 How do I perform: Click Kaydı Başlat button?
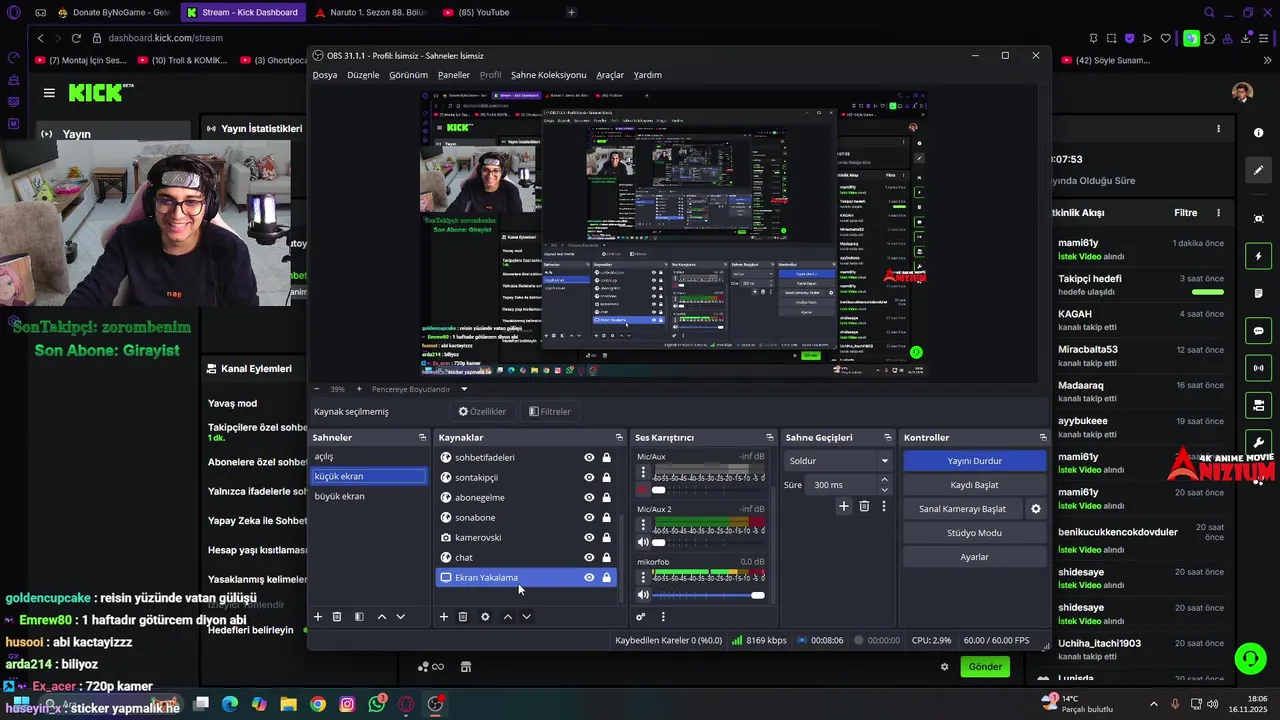[x=975, y=485]
